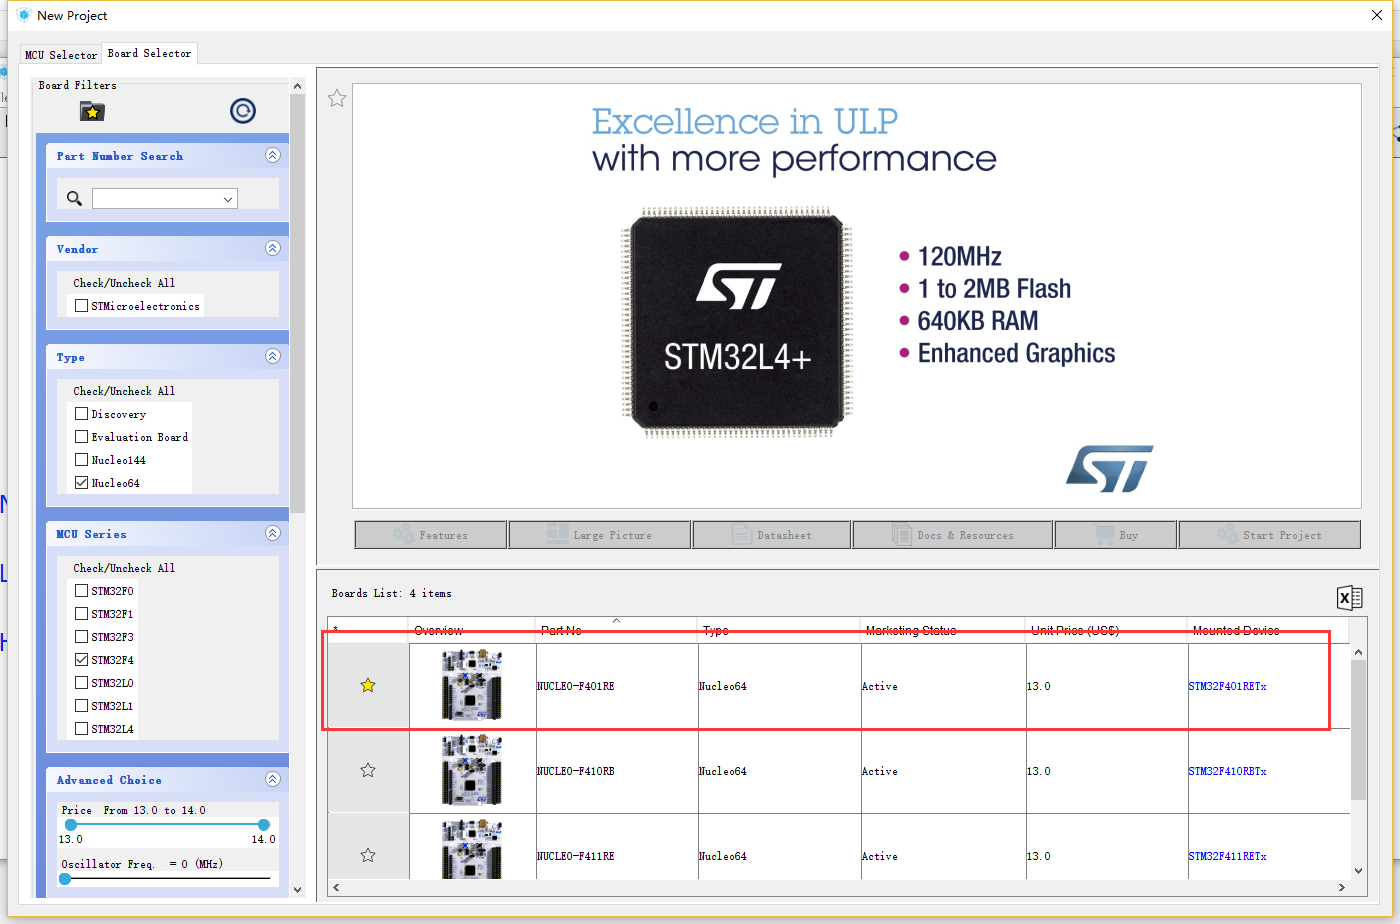
Task: Collapse the Type filter section
Action: pos(273,356)
